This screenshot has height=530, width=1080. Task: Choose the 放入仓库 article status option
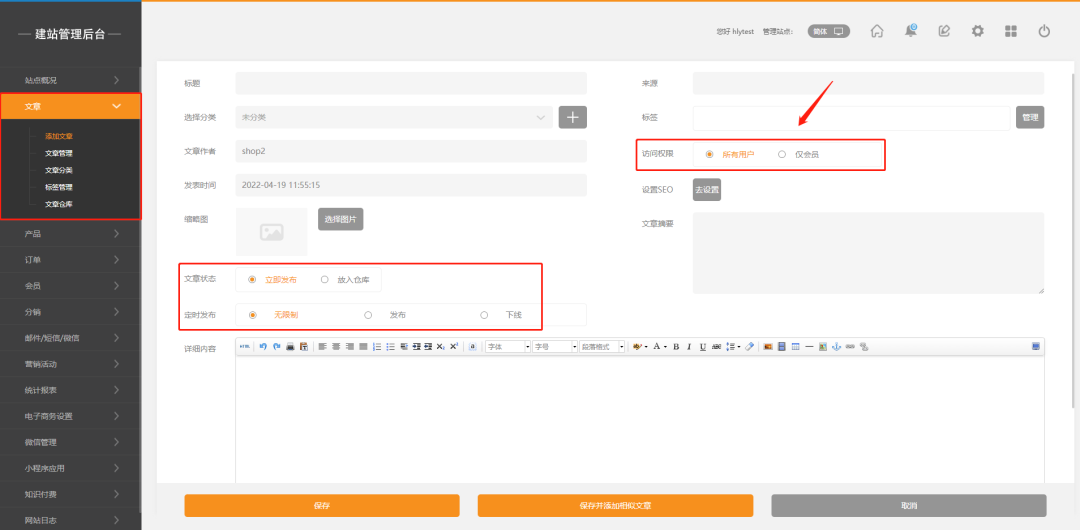[325, 280]
